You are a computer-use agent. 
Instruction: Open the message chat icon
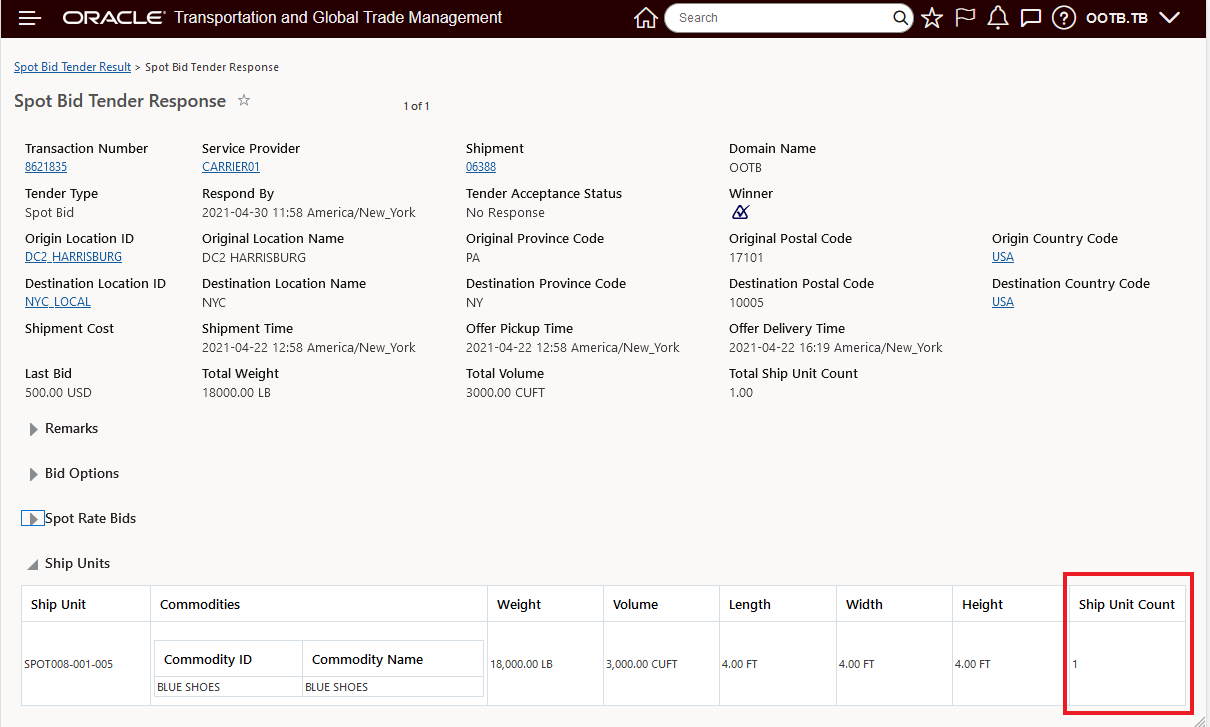1031,18
